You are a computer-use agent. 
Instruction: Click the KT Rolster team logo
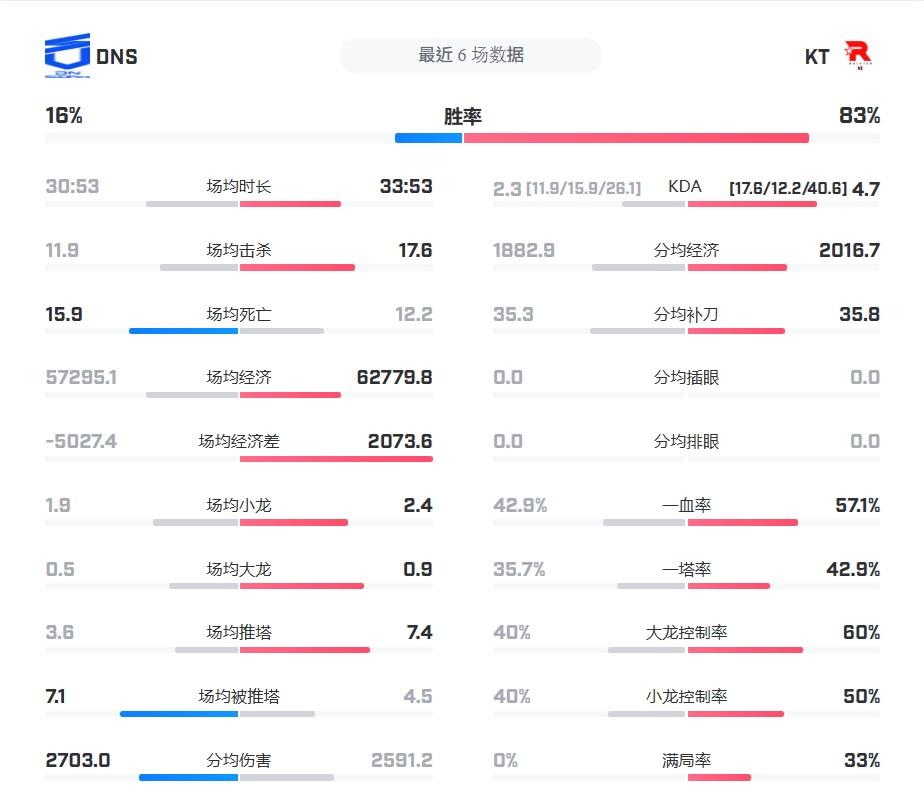tap(858, 56)
